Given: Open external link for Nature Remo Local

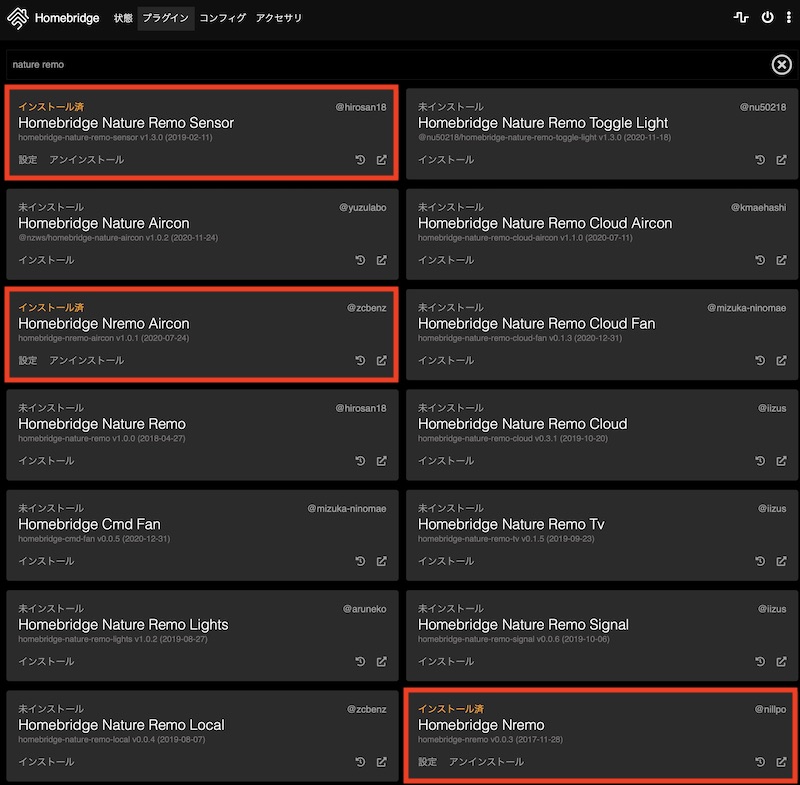Looking at the screenshot, I should pos(382,762).
